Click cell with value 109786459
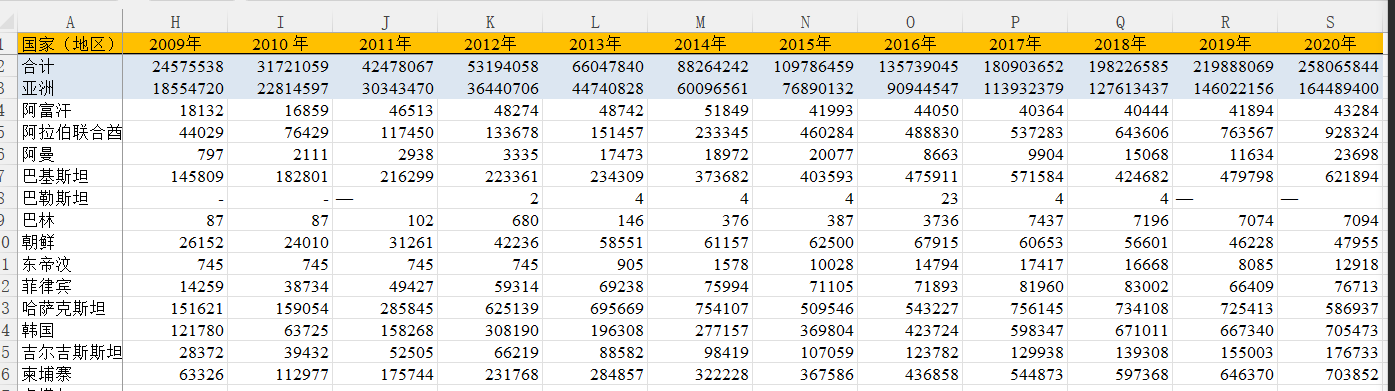Screen dimensions: 1395x391 [805, 66]
